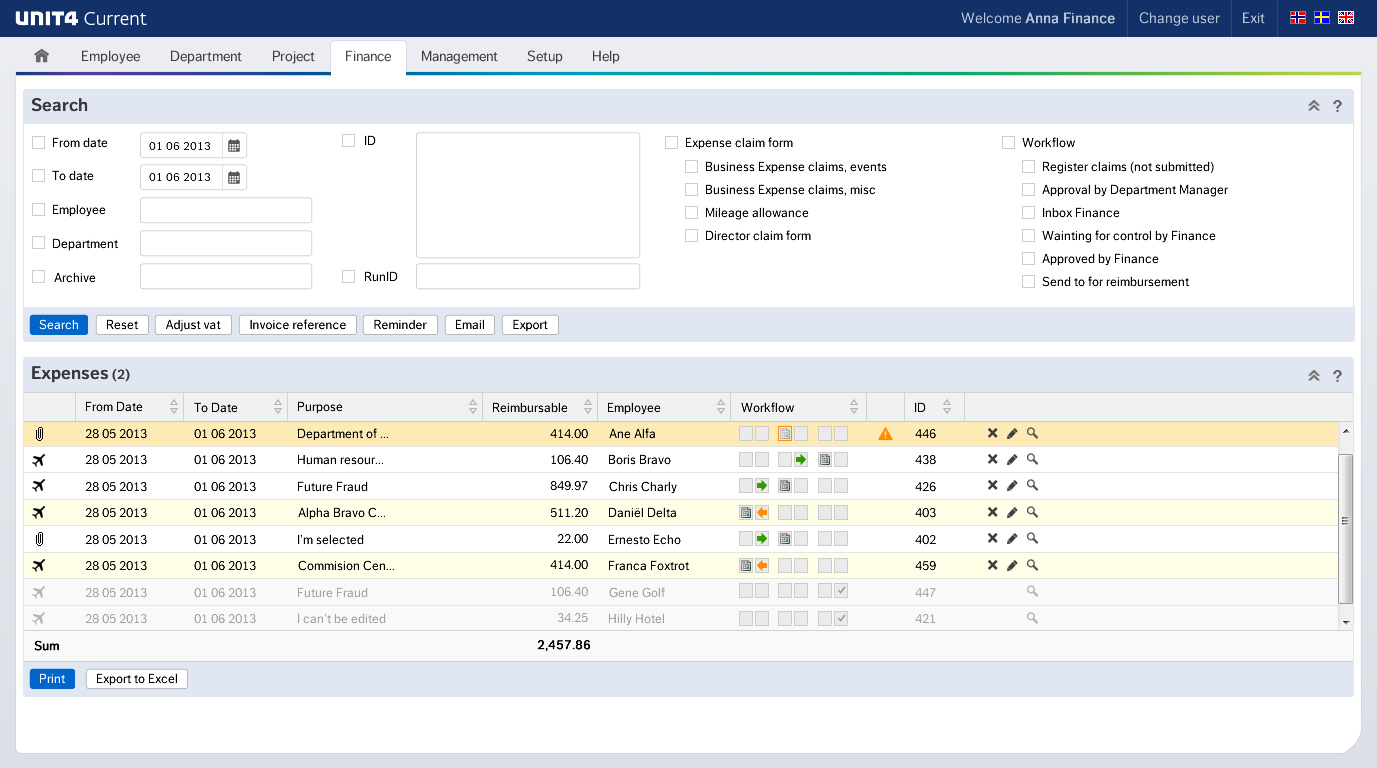
Task: Tick the Approved by Finance checkbox
Action: pyautogui.click(x=1028, y=259)
